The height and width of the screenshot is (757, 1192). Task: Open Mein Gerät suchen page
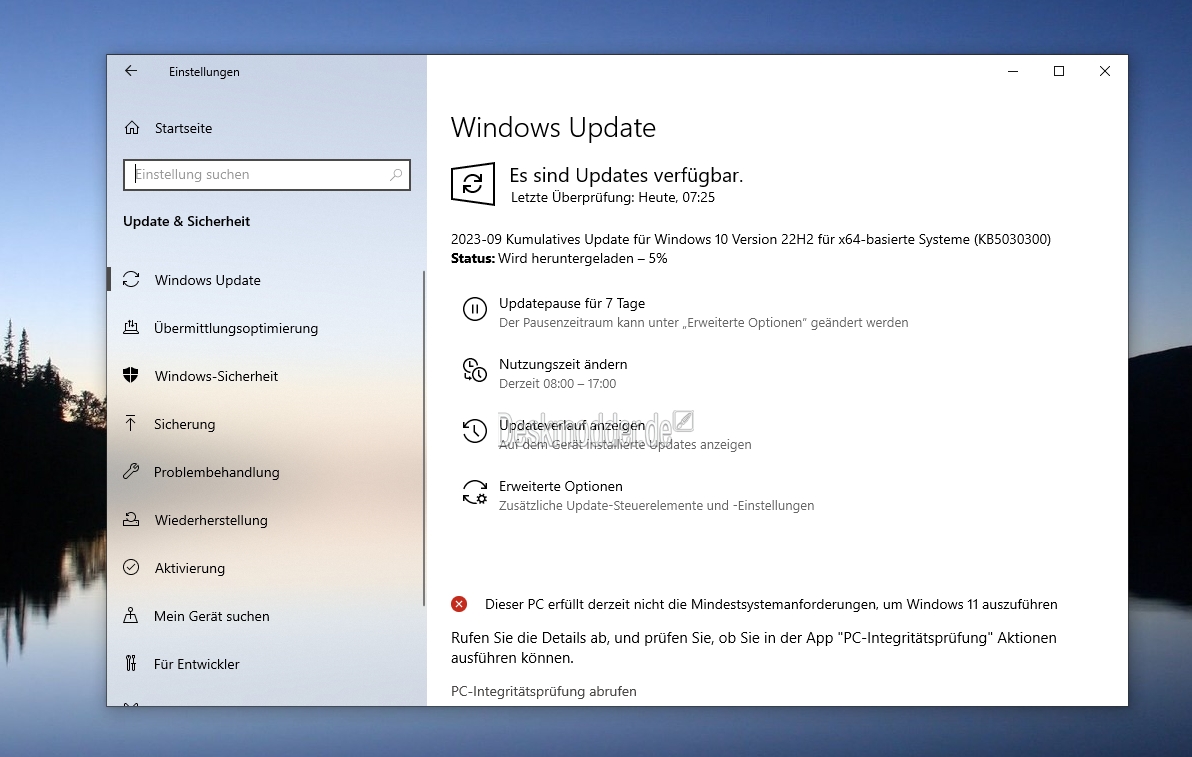click(x=211, y=616)
